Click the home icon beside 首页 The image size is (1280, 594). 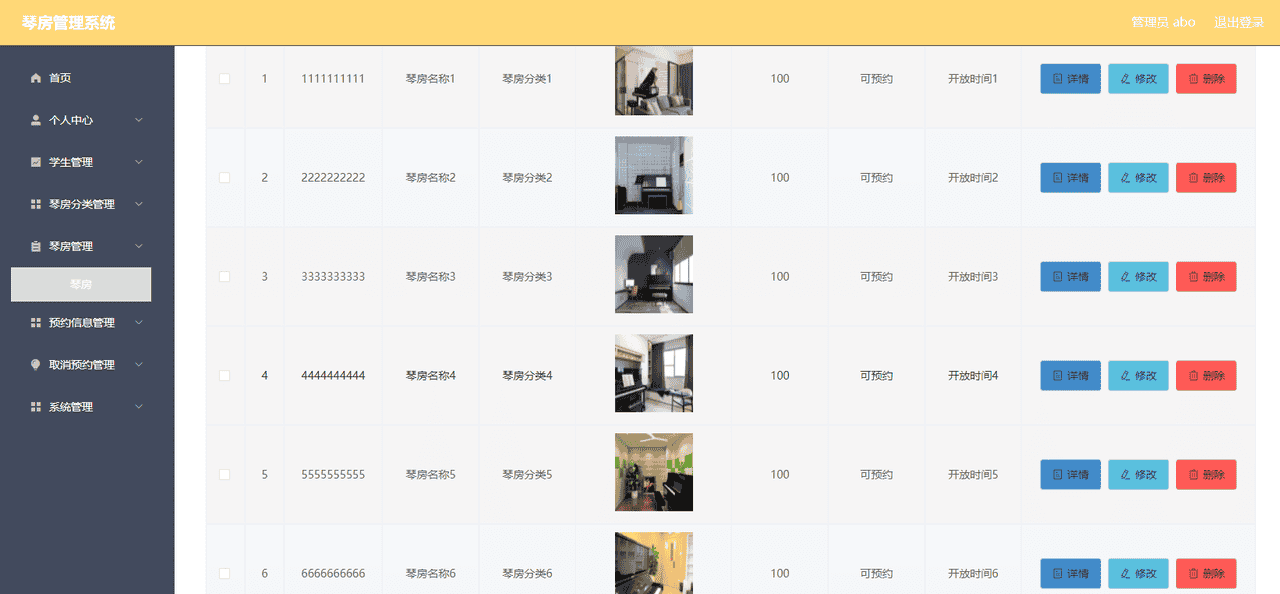click(x=36, y=78)
